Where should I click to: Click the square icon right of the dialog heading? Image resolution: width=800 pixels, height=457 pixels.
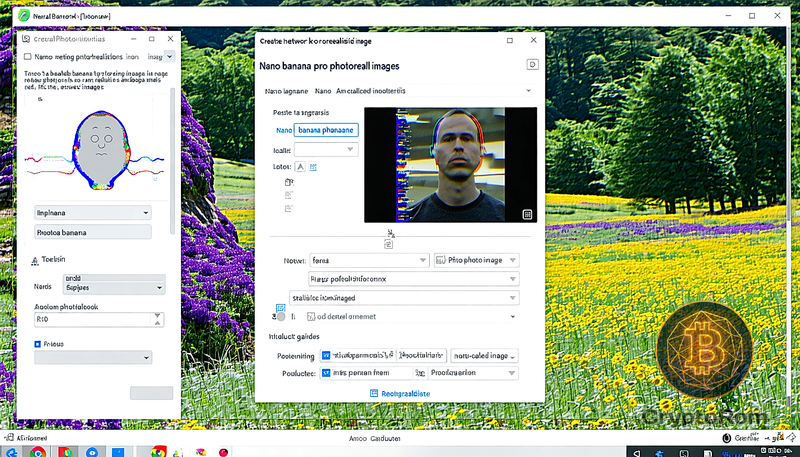point(532,64)
